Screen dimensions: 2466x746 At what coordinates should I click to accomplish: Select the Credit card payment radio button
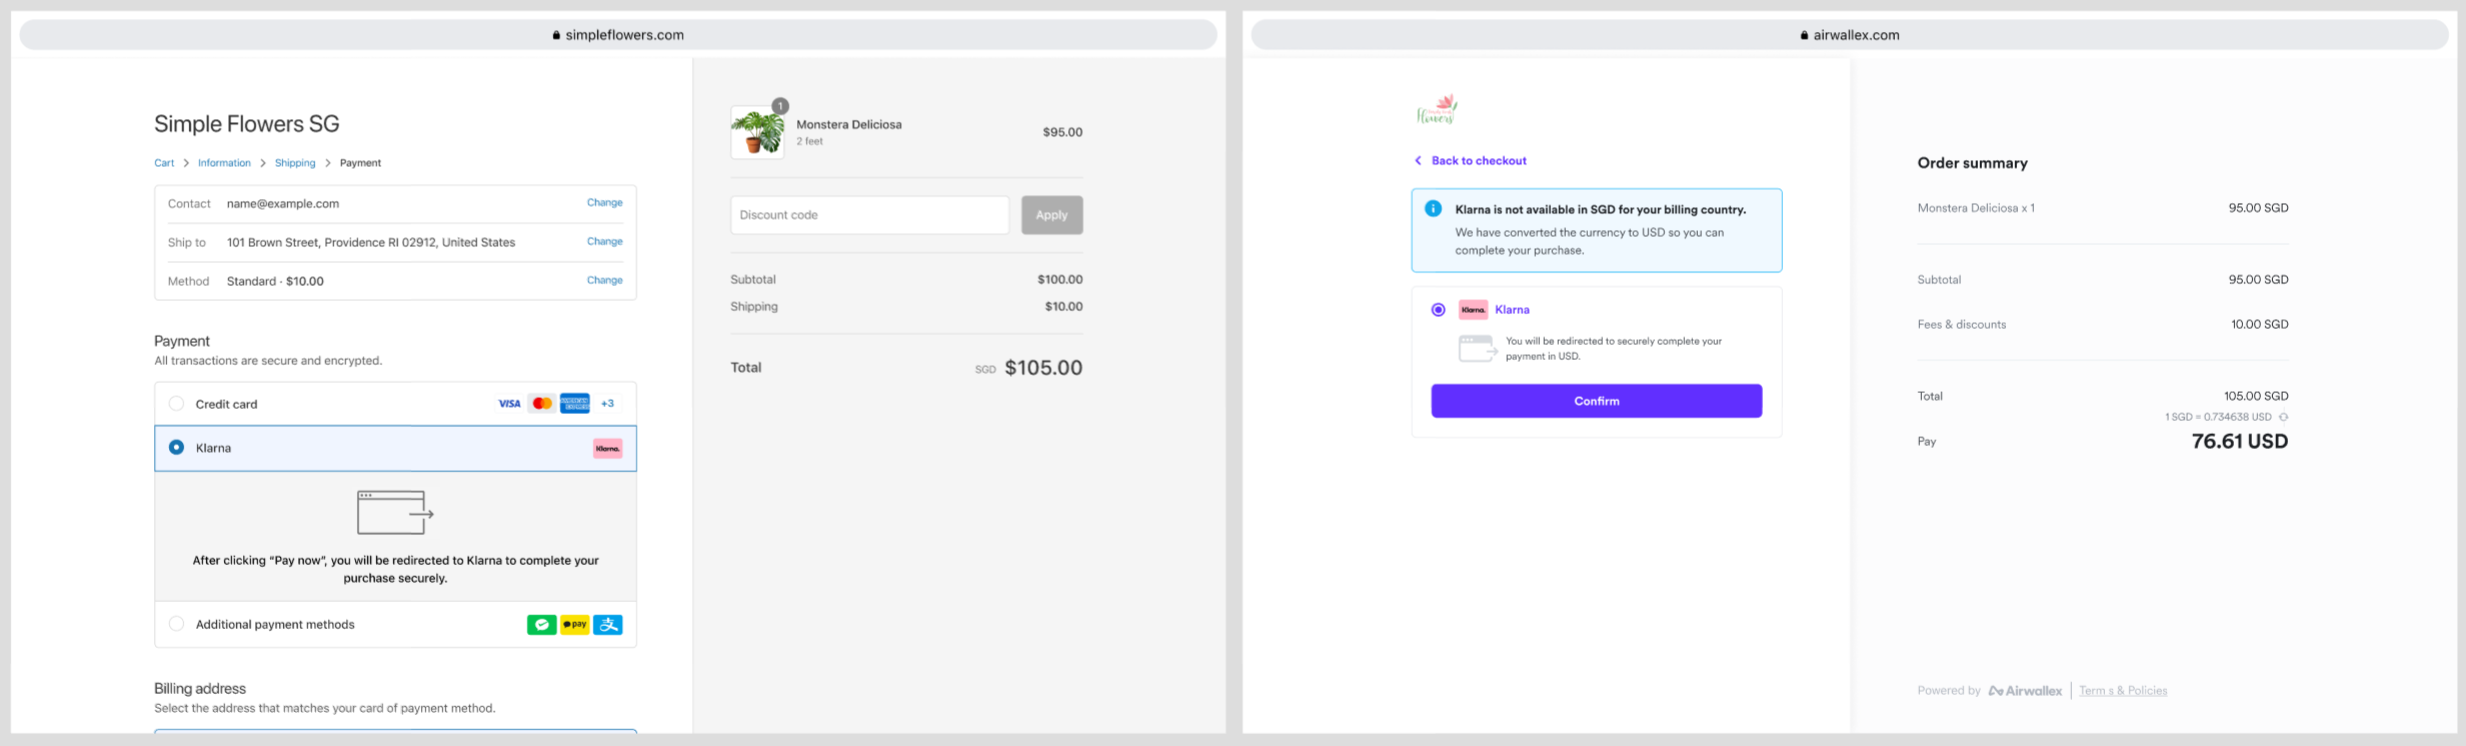coord(176,403)
